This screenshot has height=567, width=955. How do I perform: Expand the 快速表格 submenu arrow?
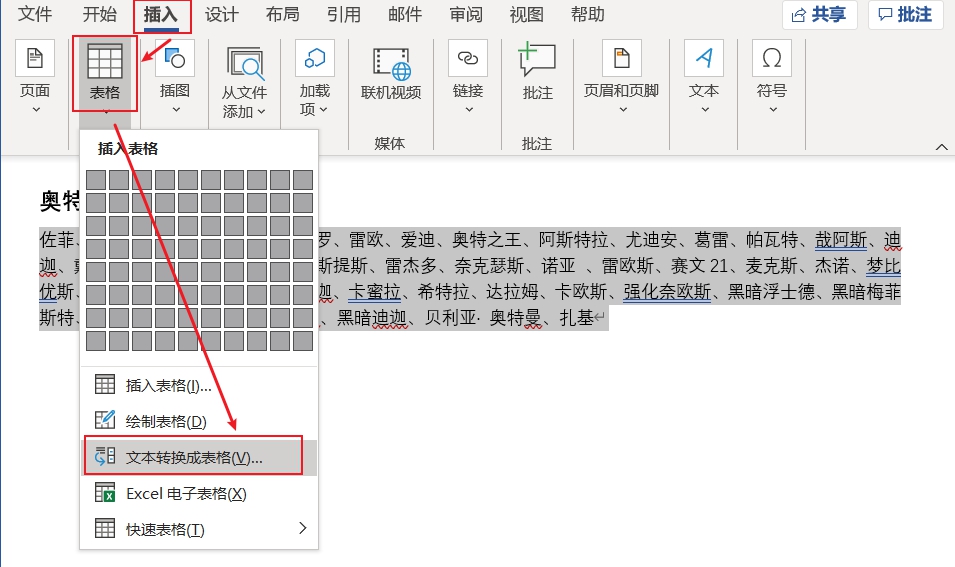[303, 528]
